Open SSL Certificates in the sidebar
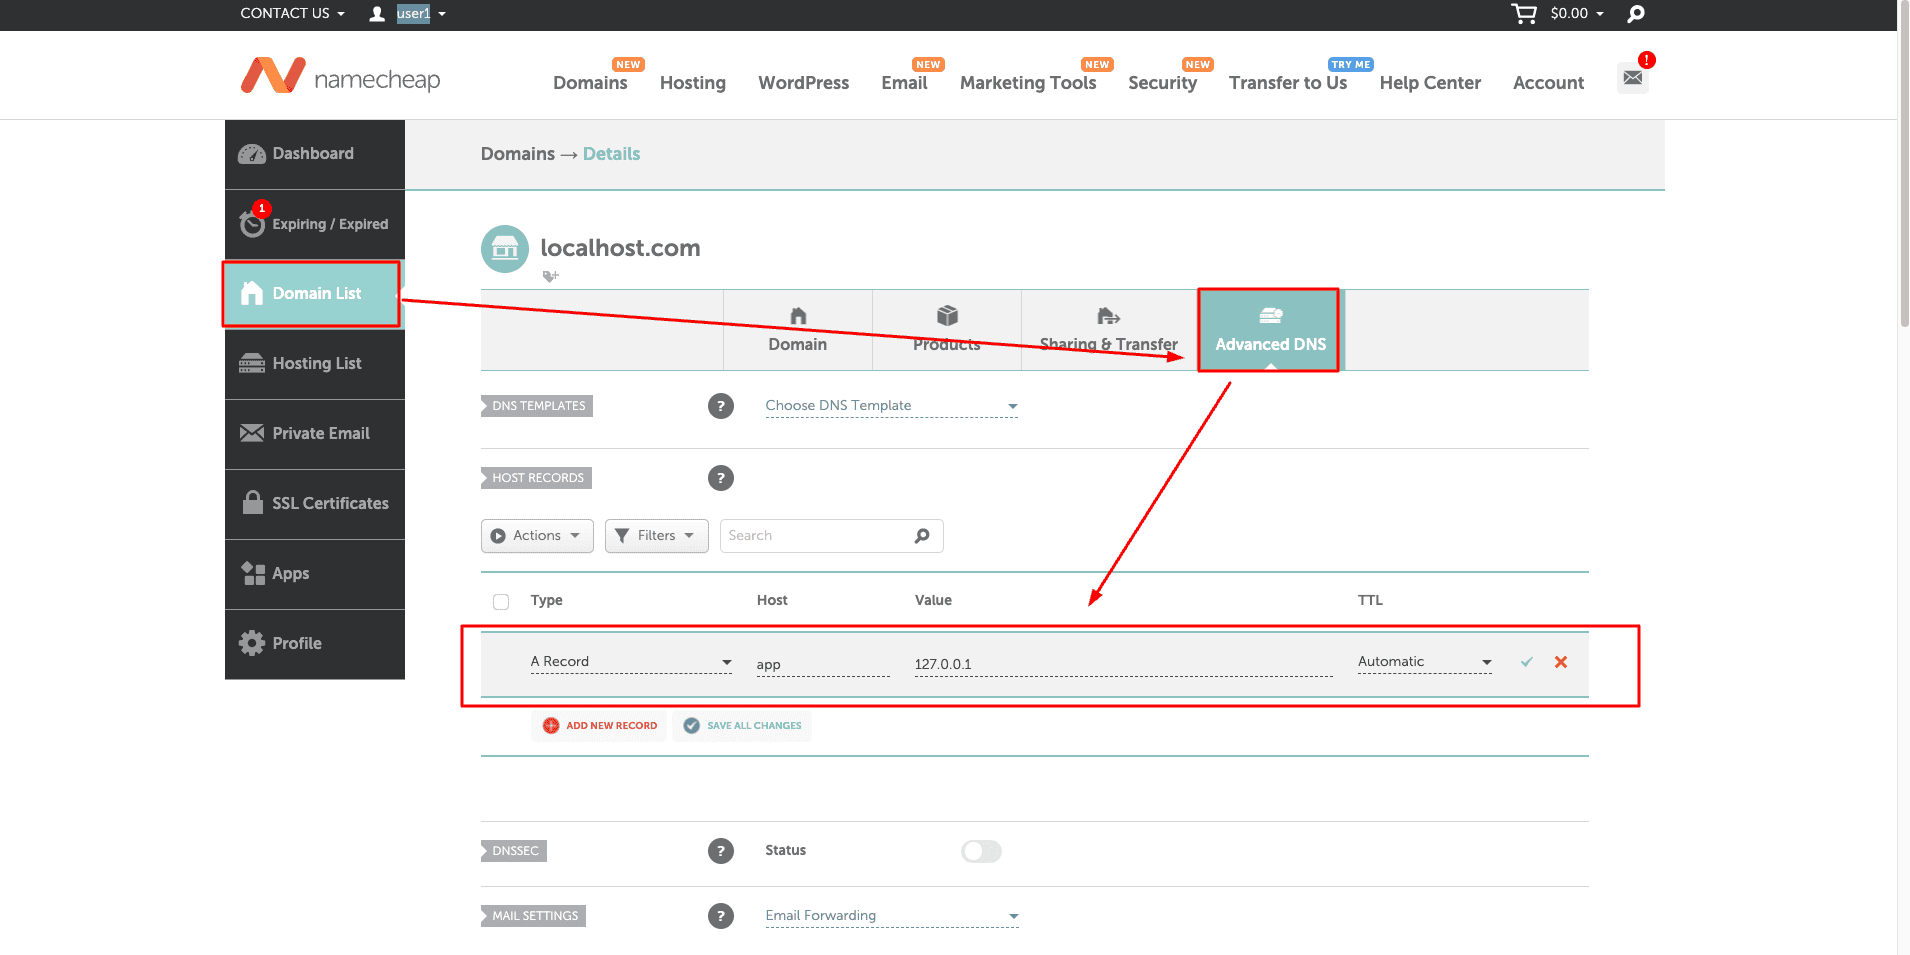Screen dimensions: 1910x955 click(315, 504)
